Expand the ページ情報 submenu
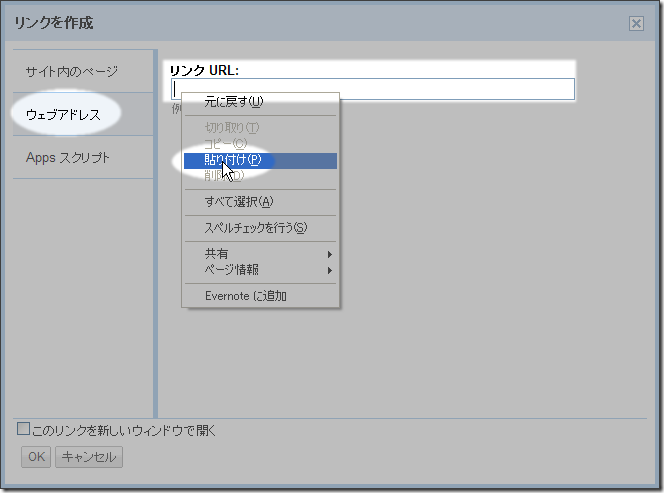 pos(260,270)
